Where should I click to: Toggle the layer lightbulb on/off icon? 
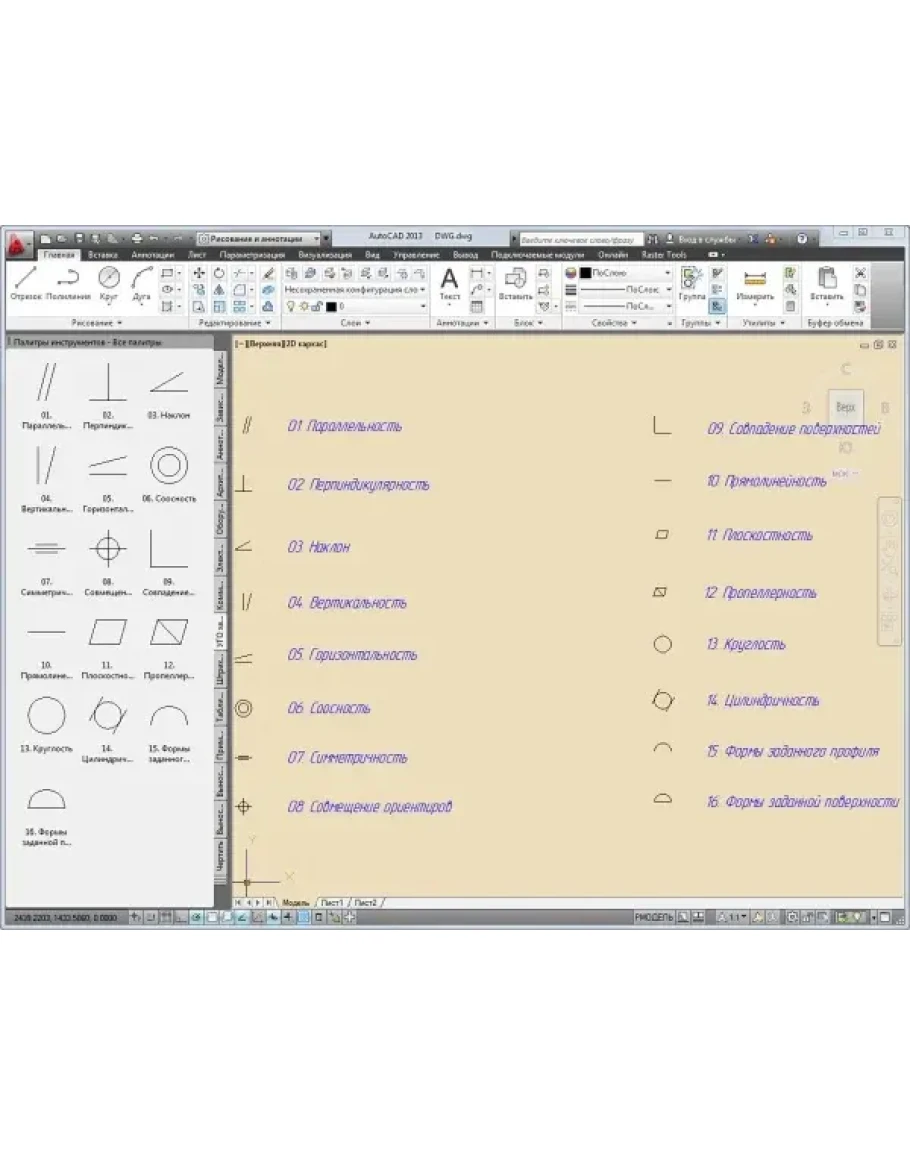pos(290,306)
